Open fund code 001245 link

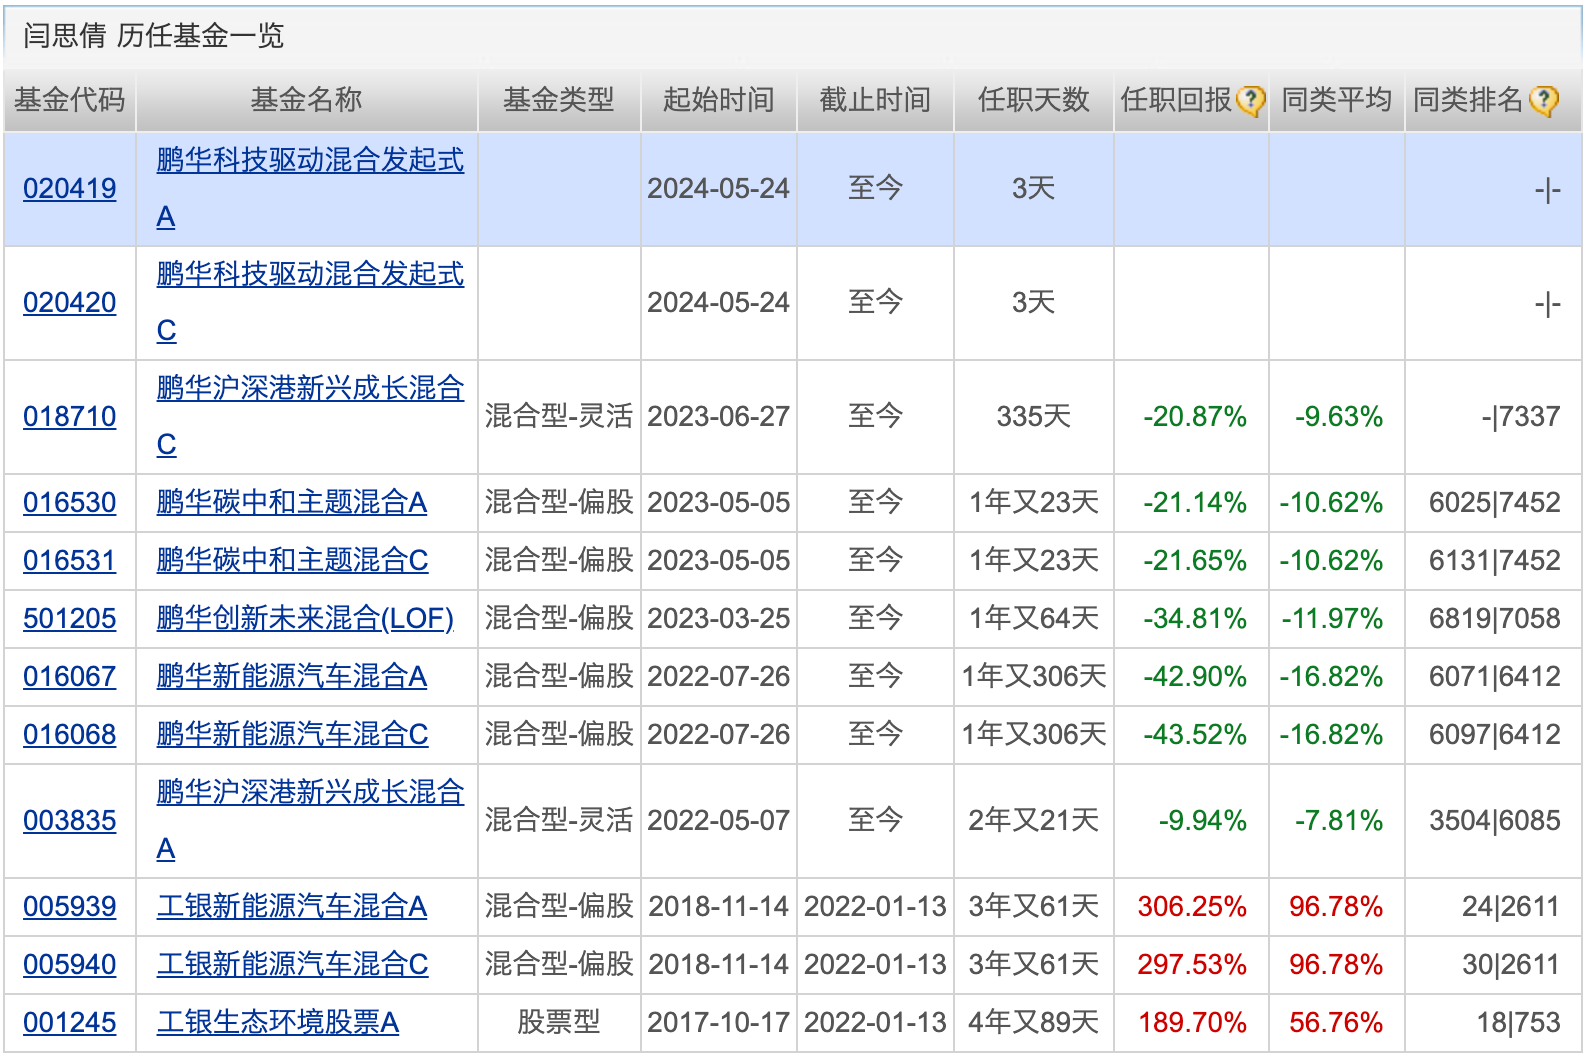[x=70, y=1022]
